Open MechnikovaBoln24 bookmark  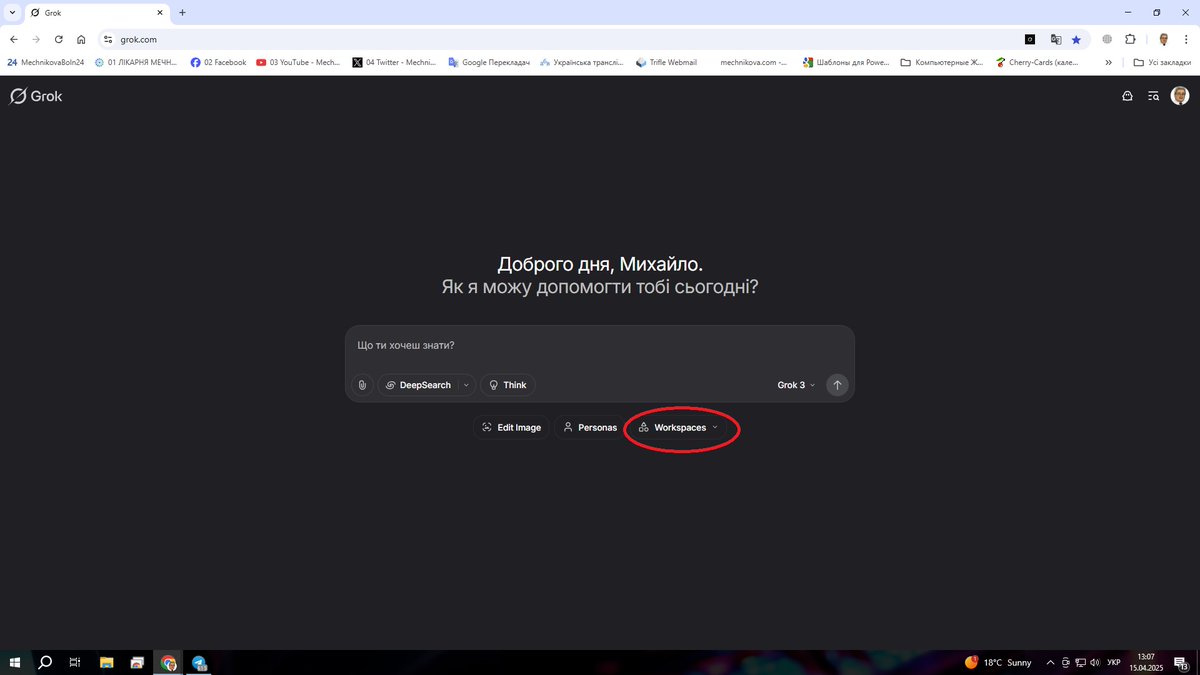pyautogui.click(x=46, y=62)
